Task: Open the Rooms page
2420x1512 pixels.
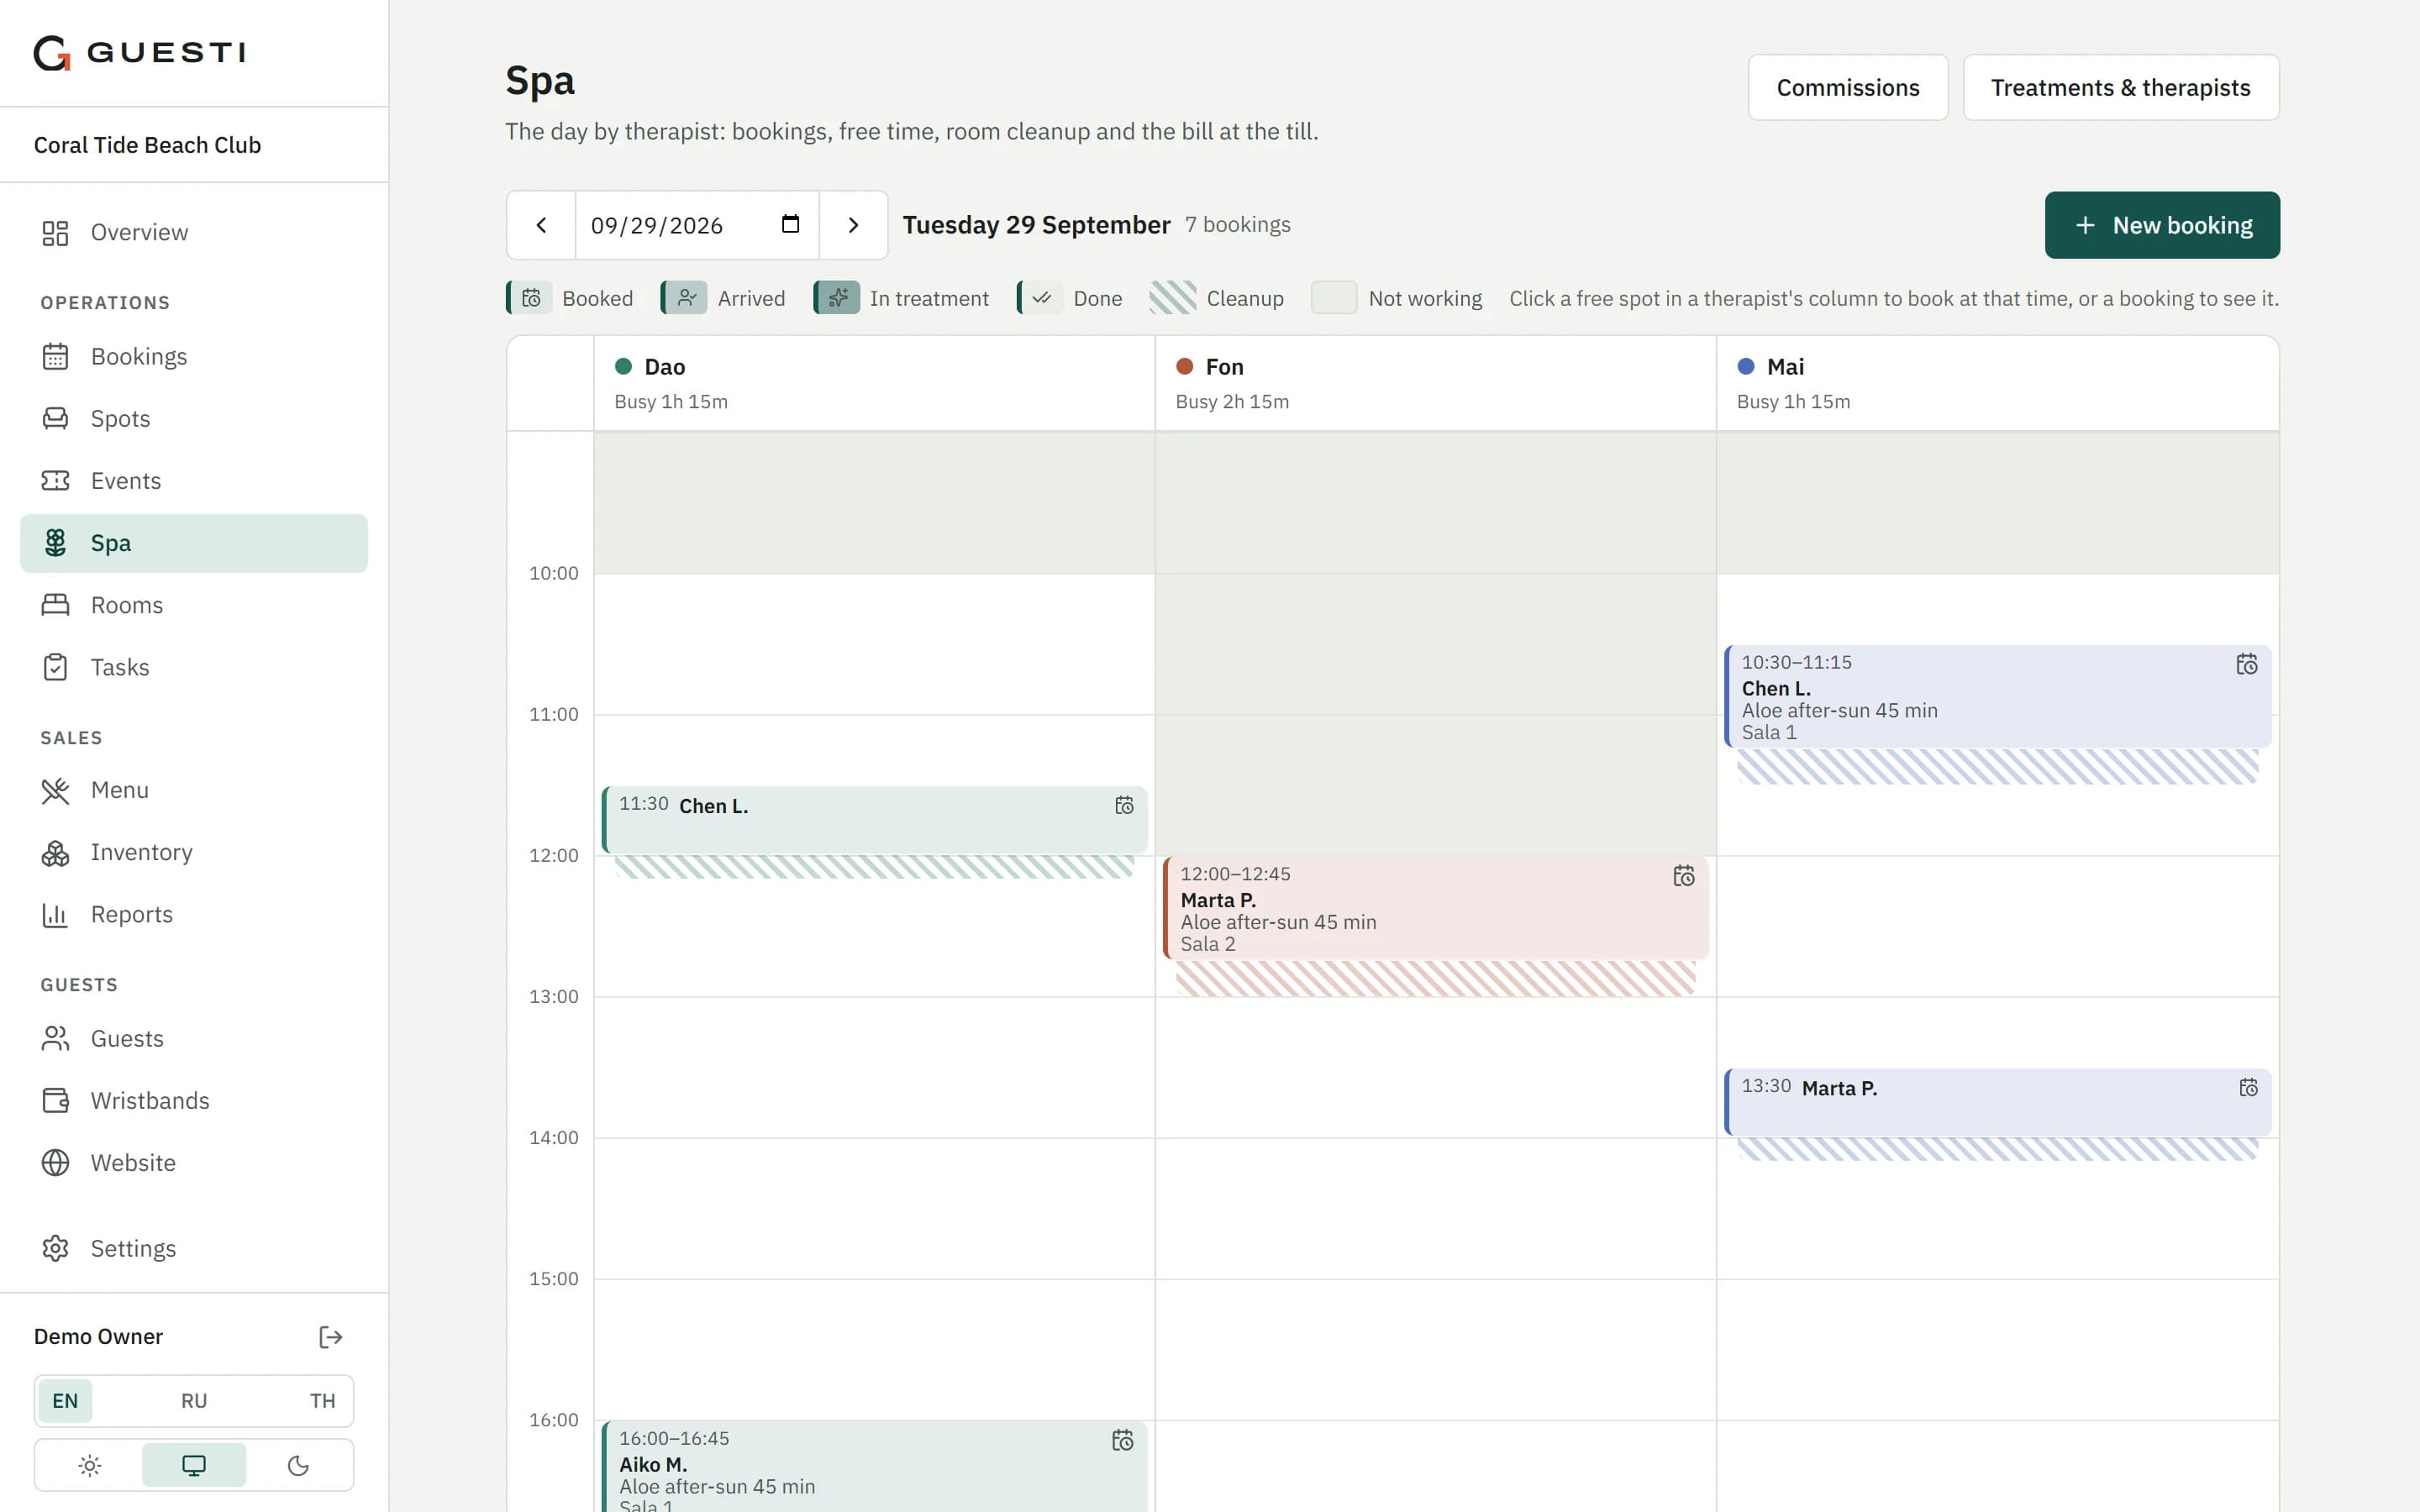Action: tap(194, 605)
